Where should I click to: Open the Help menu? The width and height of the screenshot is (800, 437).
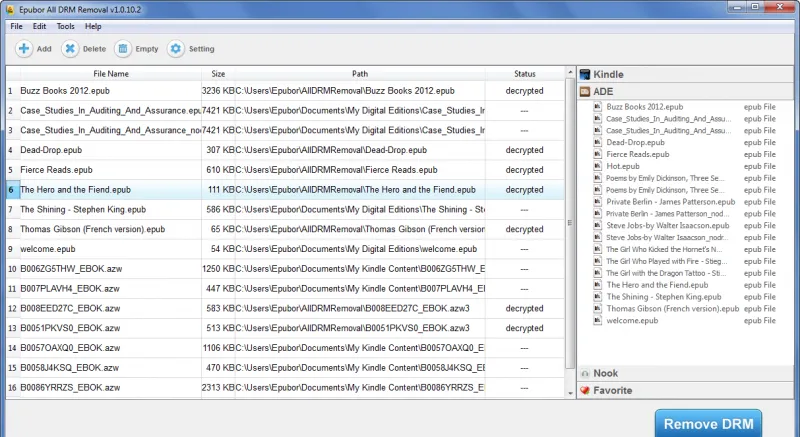[x=93, y=27]
